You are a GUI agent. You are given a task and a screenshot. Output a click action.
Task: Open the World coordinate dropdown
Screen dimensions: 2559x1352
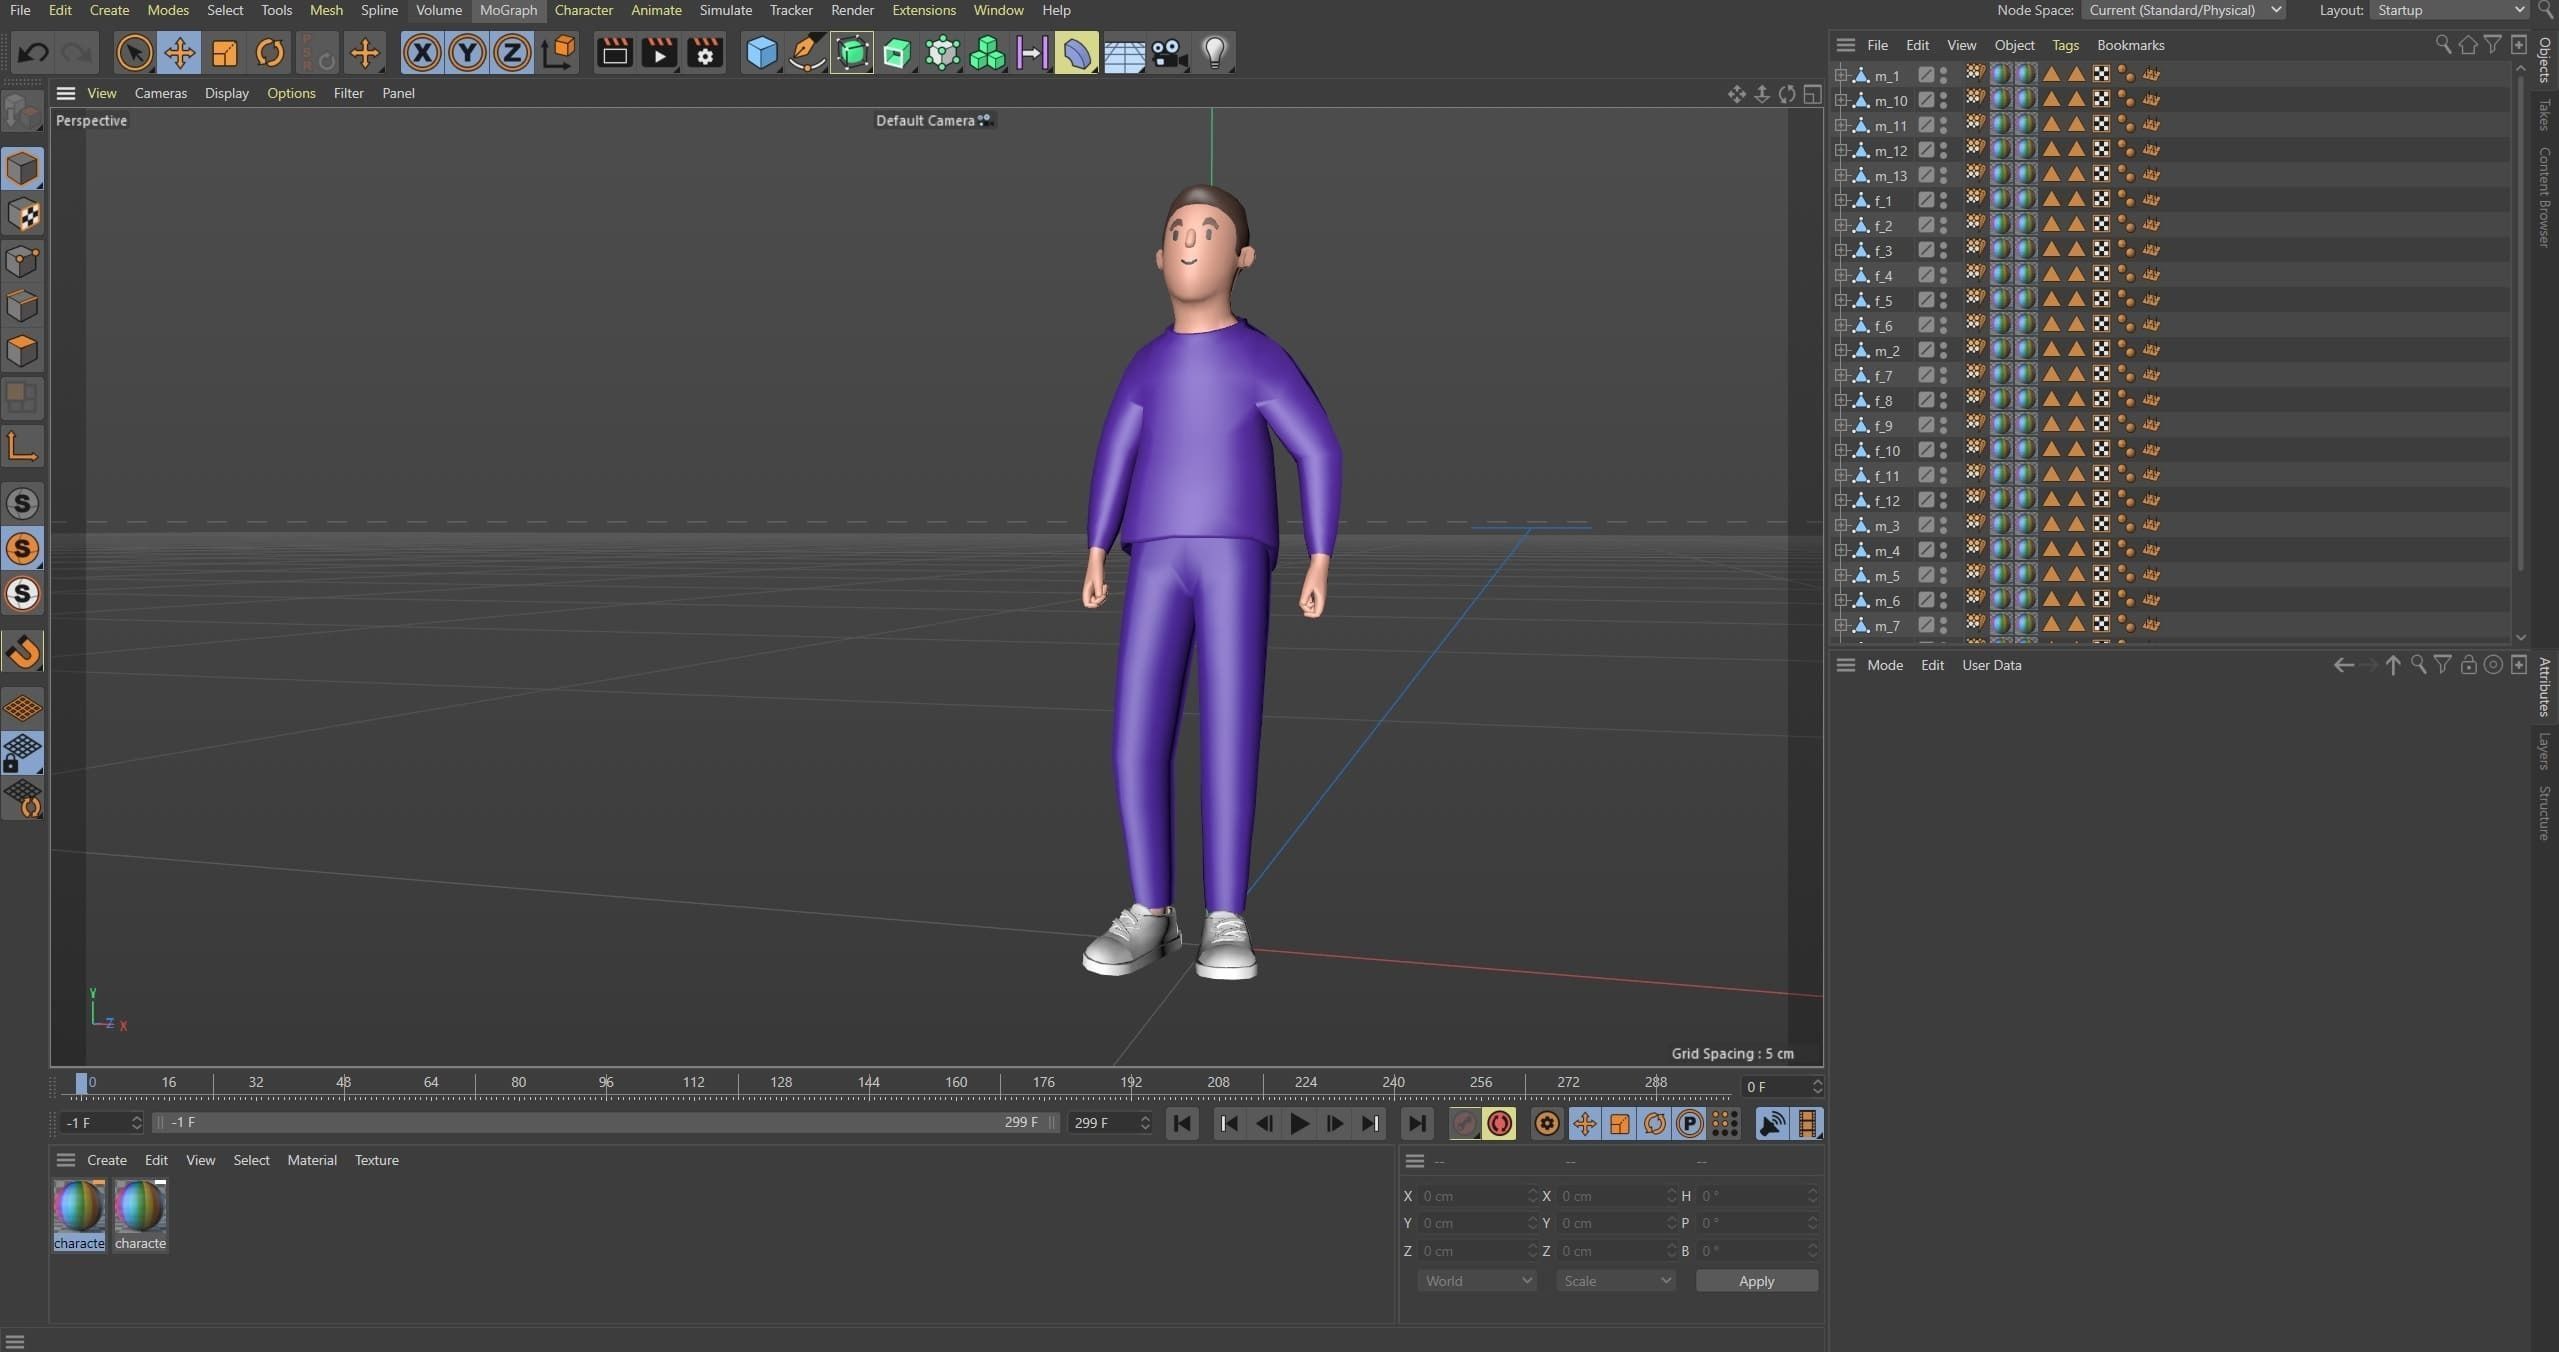click(1476, 1281)
